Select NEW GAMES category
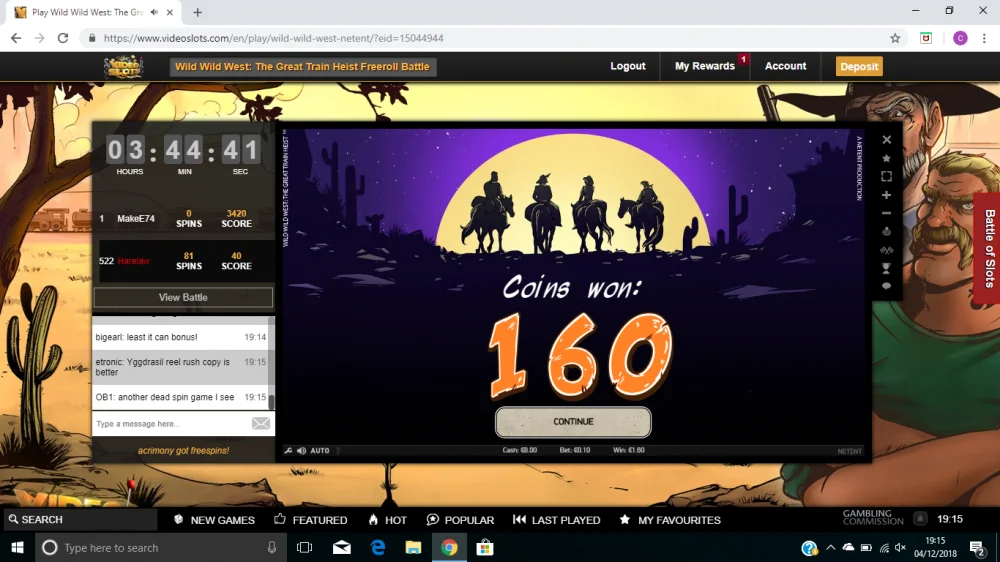Viewport: 1000px width, 562px height. (214, 520)
